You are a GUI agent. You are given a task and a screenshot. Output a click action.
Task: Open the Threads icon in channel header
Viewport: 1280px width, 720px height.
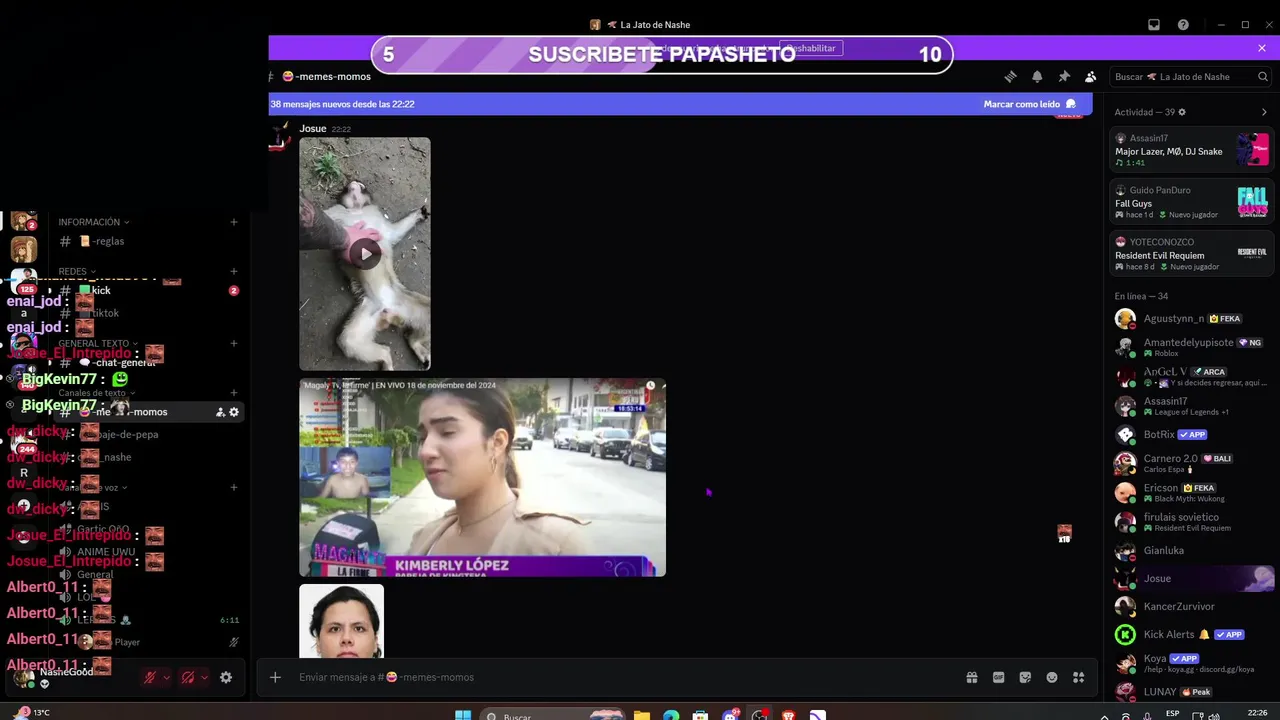coord(1010,76)
